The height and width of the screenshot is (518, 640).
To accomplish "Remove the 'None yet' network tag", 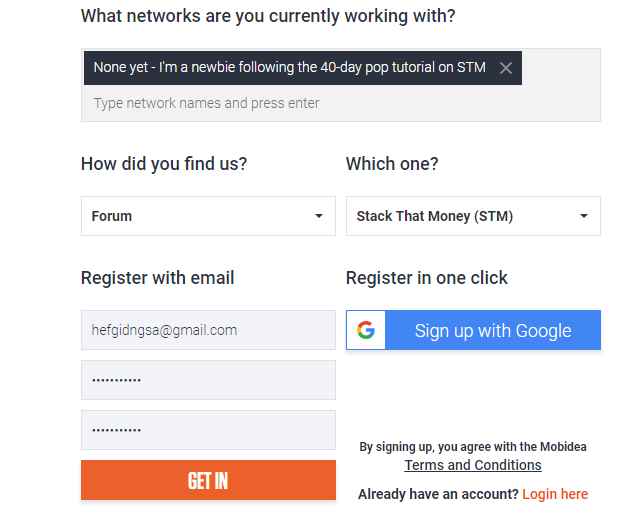I will [506, 68].
